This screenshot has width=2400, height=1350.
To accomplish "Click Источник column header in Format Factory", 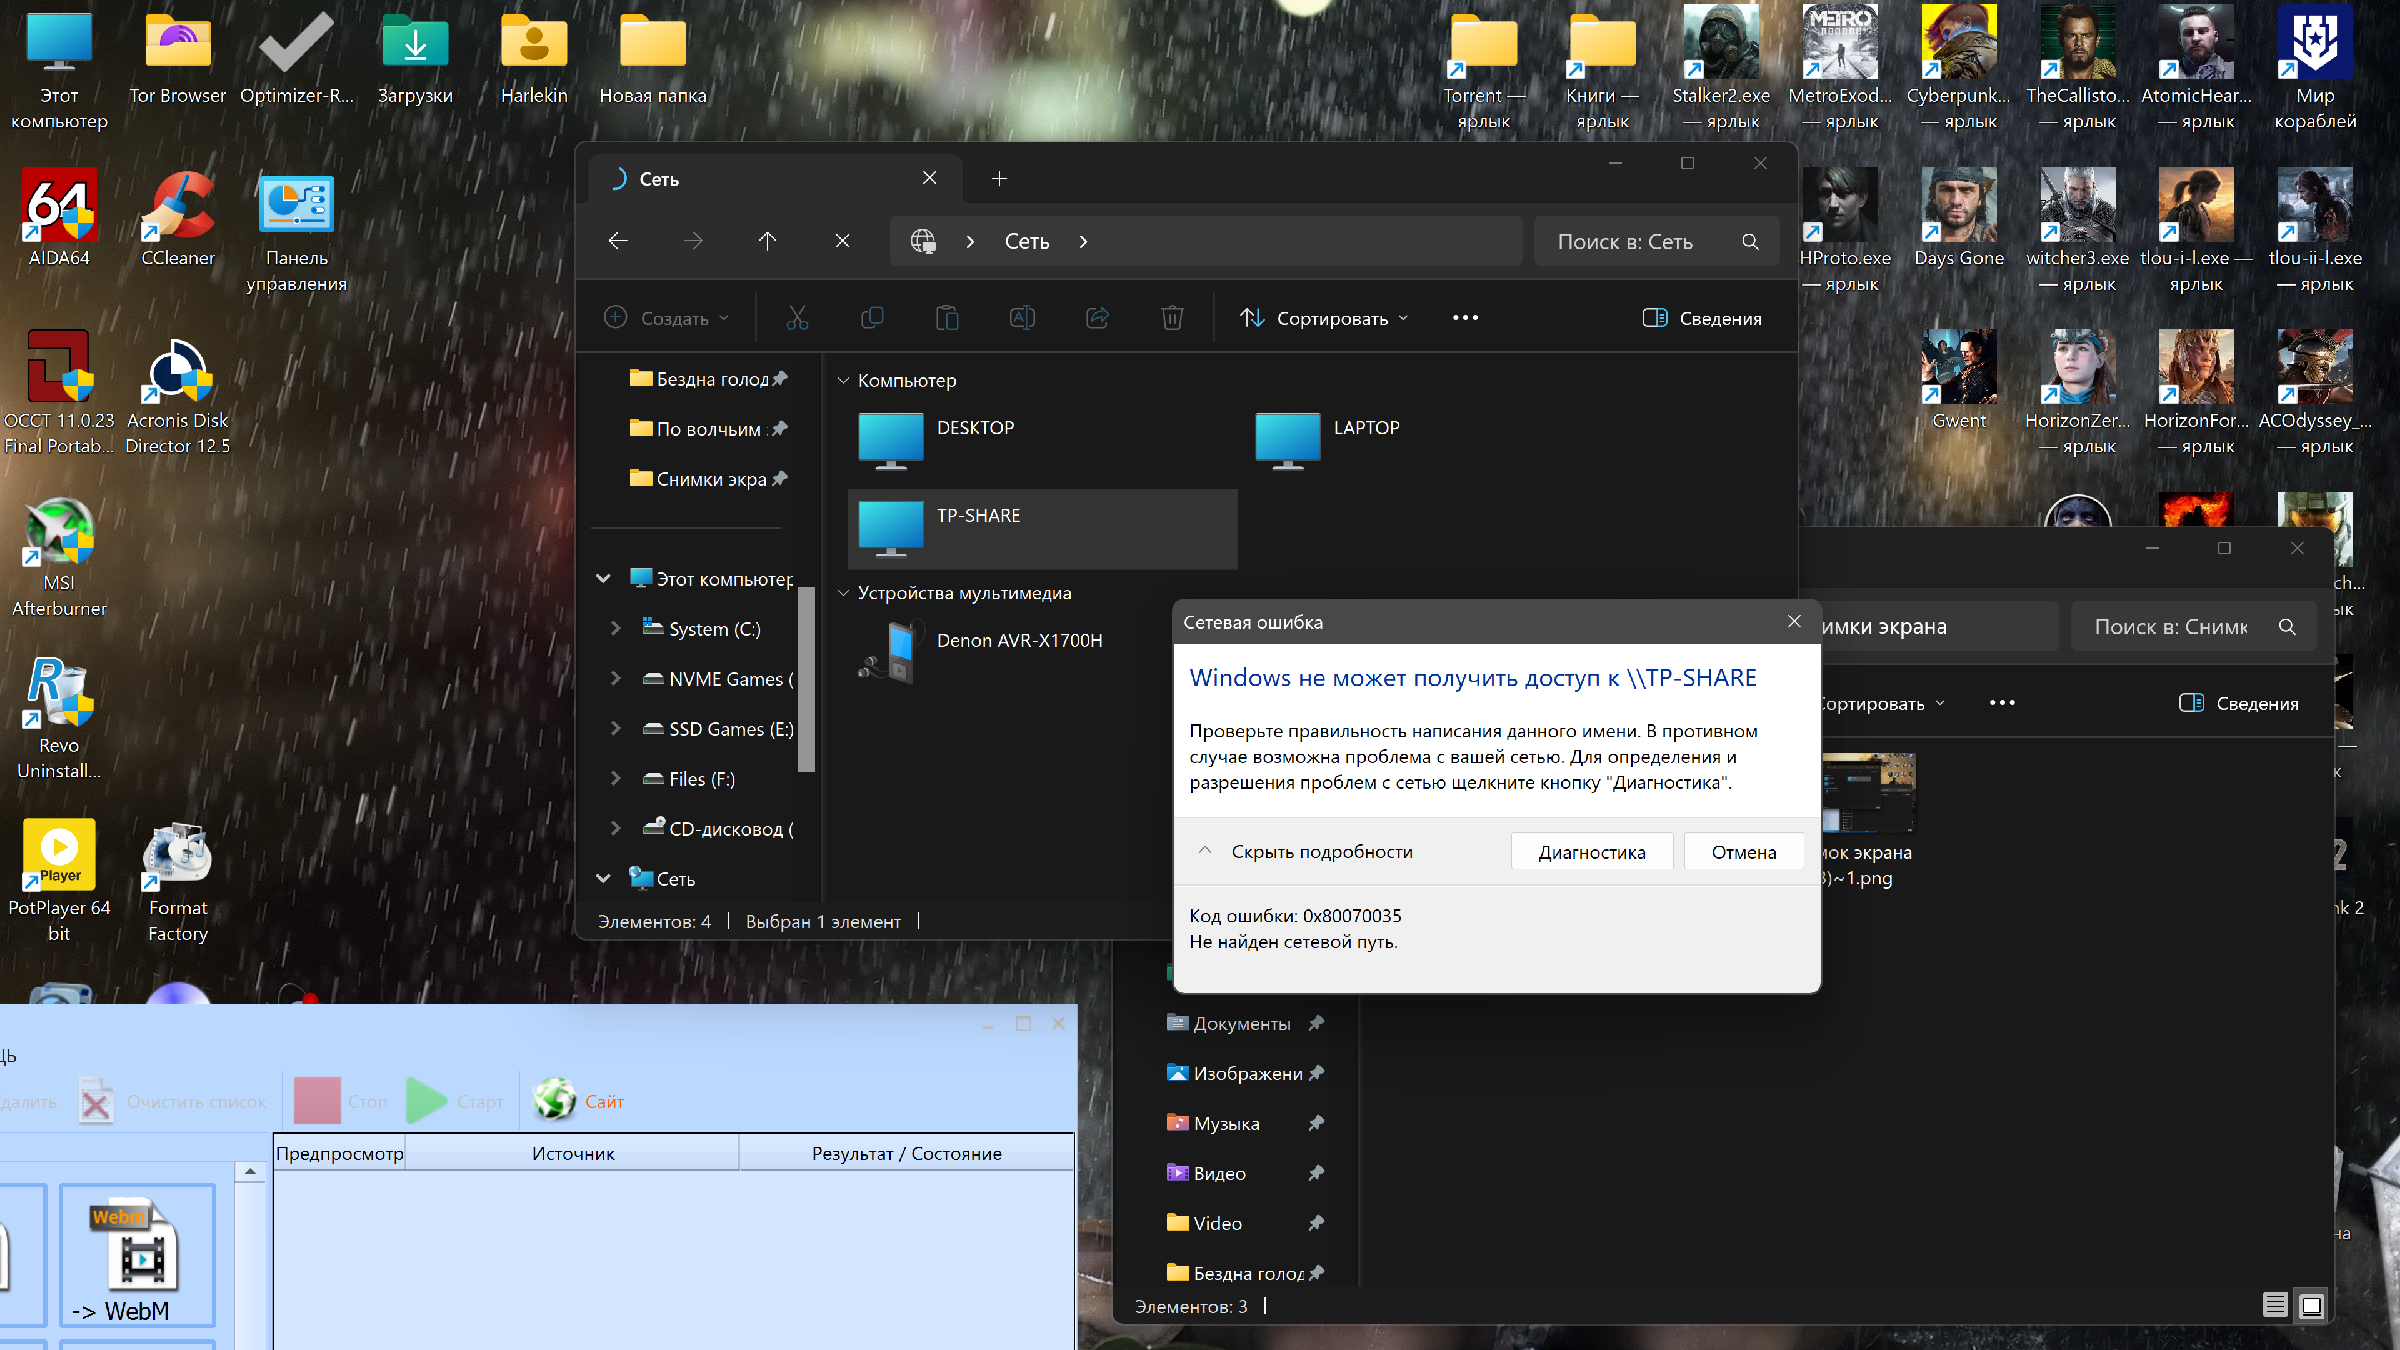I will (572, 1153).
